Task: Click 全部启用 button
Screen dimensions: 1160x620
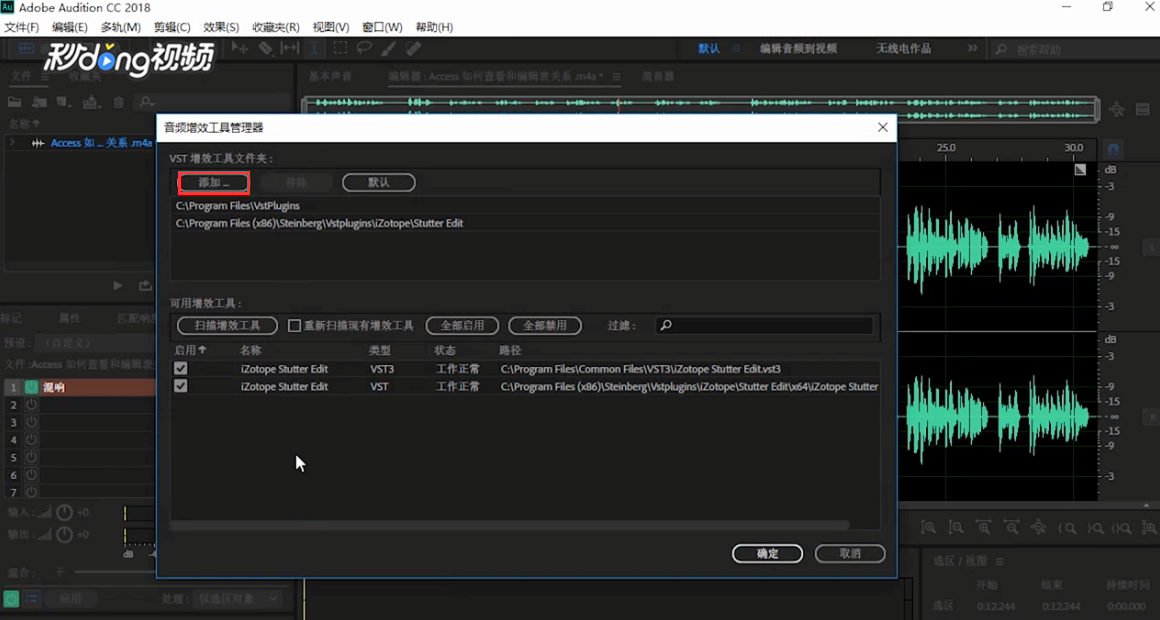Action: (x=462, y=326)
